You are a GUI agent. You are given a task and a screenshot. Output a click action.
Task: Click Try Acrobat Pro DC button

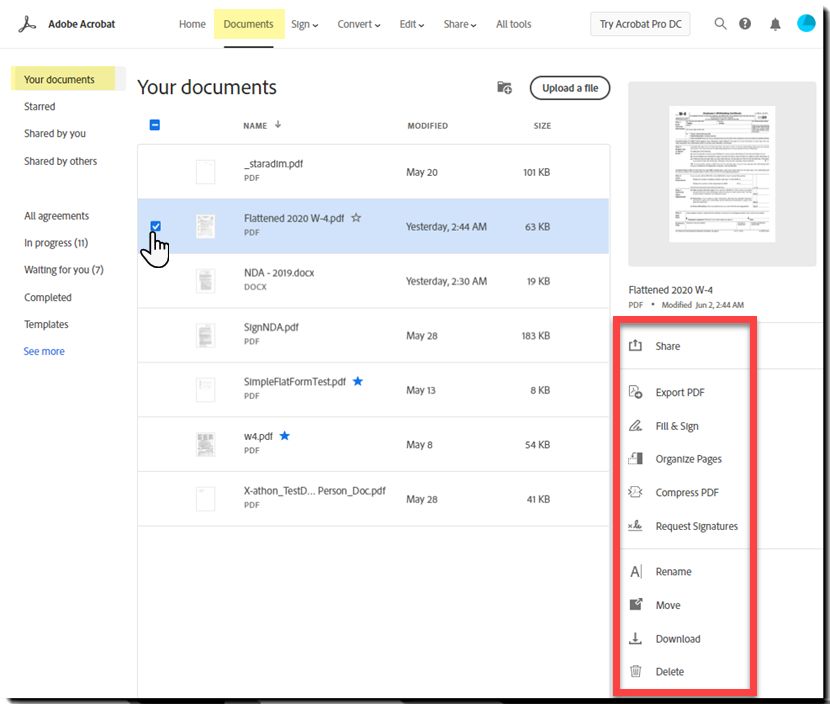pyautogui.click(x=640, y=24)
